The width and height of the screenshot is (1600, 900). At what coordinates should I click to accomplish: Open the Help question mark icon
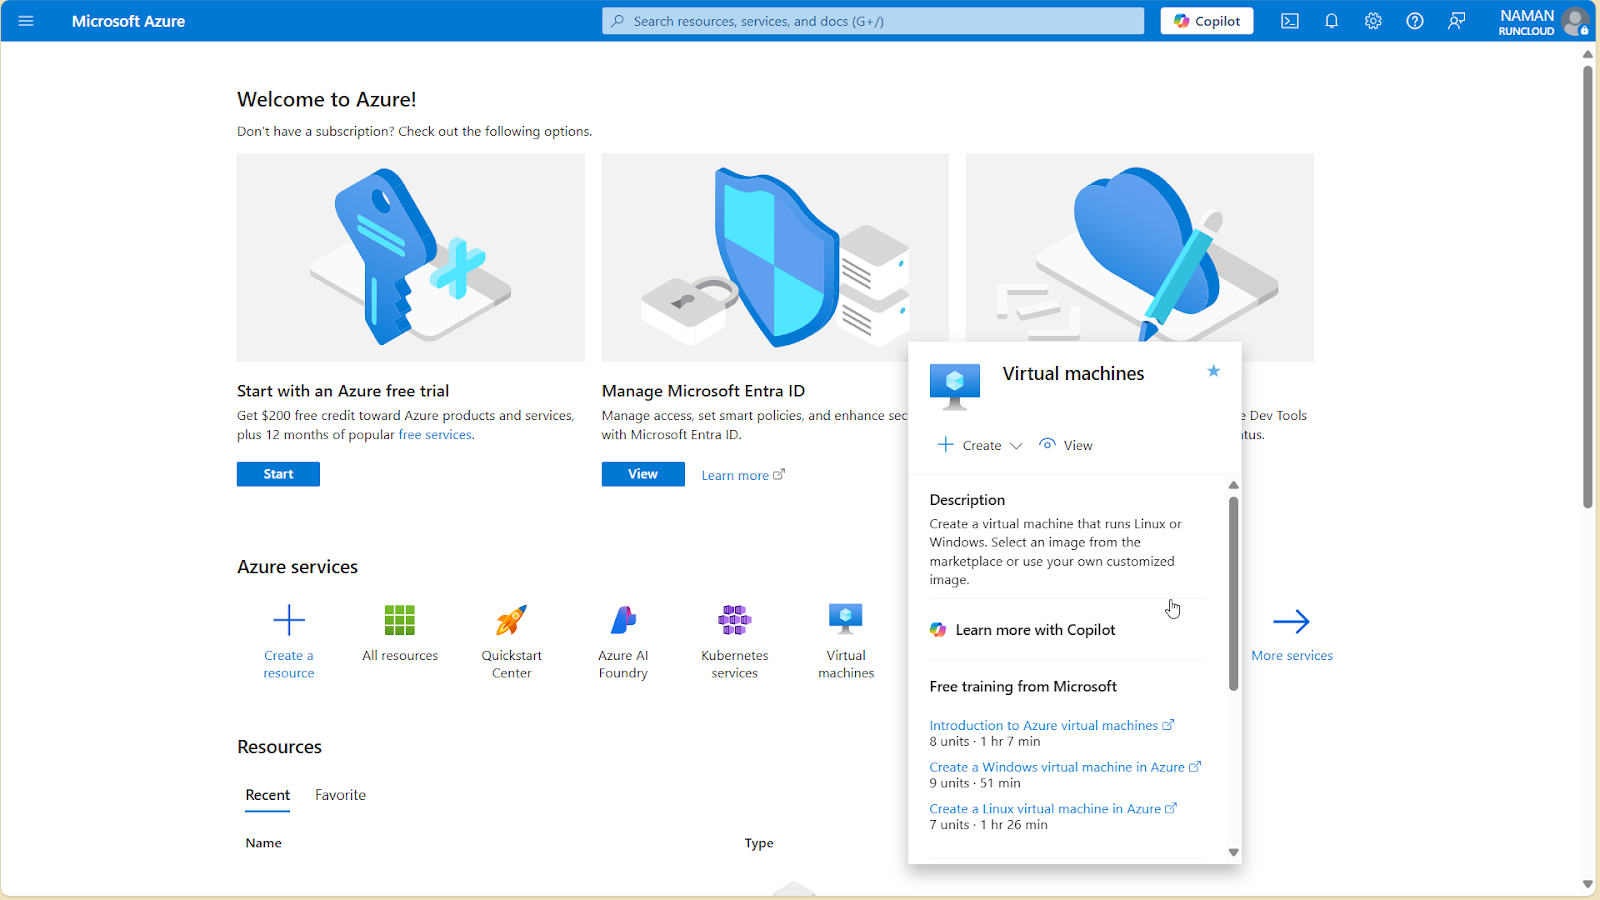pos(1414,21)
